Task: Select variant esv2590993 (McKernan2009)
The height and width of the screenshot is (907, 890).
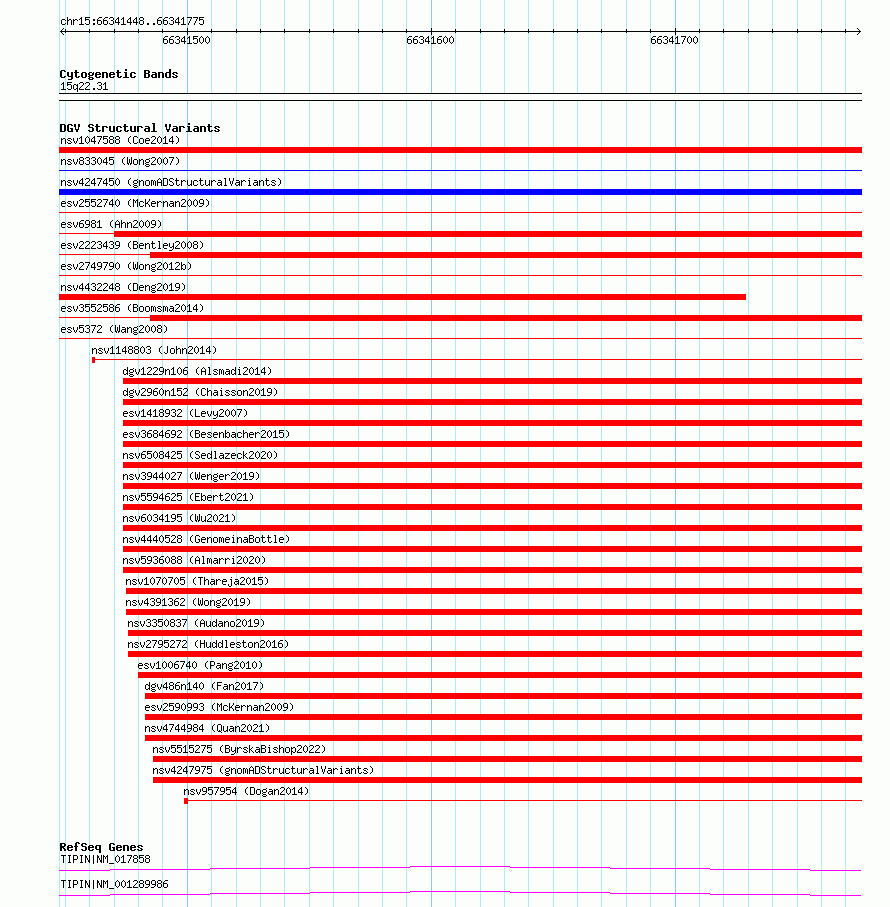Action: coord(219,707)
